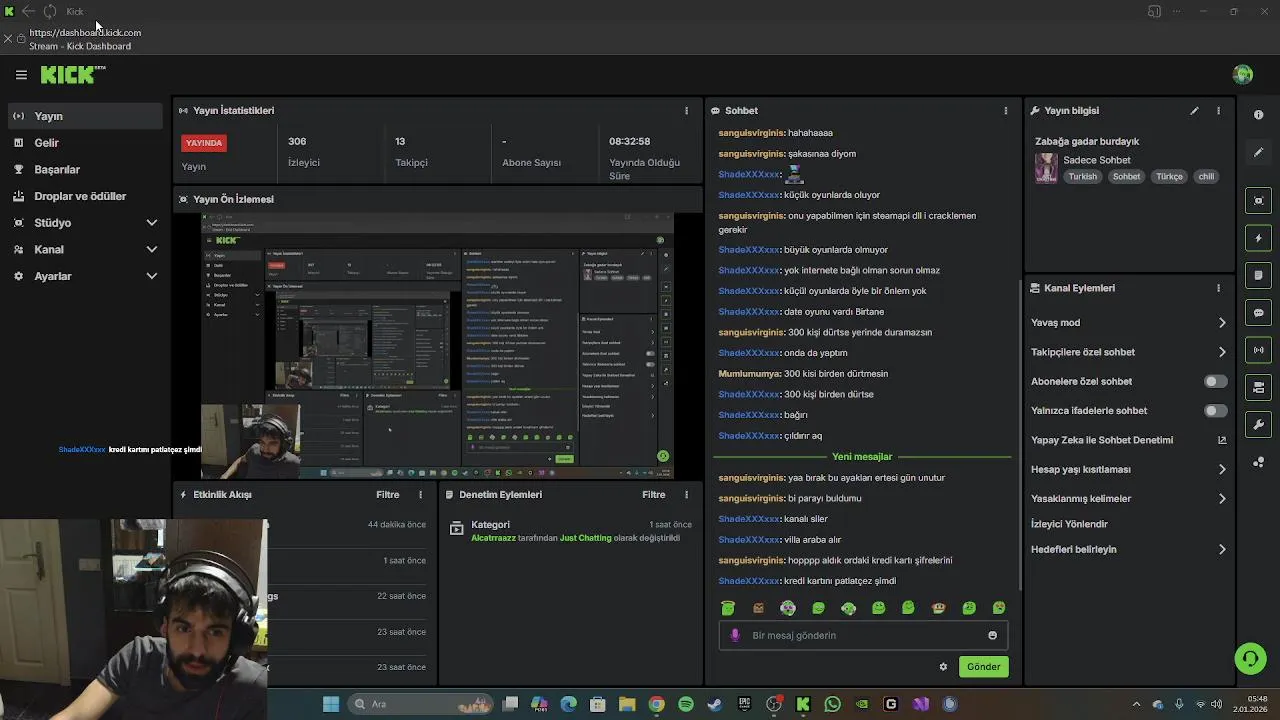Click the pencil edit icon in right rail
Screen dimensions: 1280x720
point(1258,153)
